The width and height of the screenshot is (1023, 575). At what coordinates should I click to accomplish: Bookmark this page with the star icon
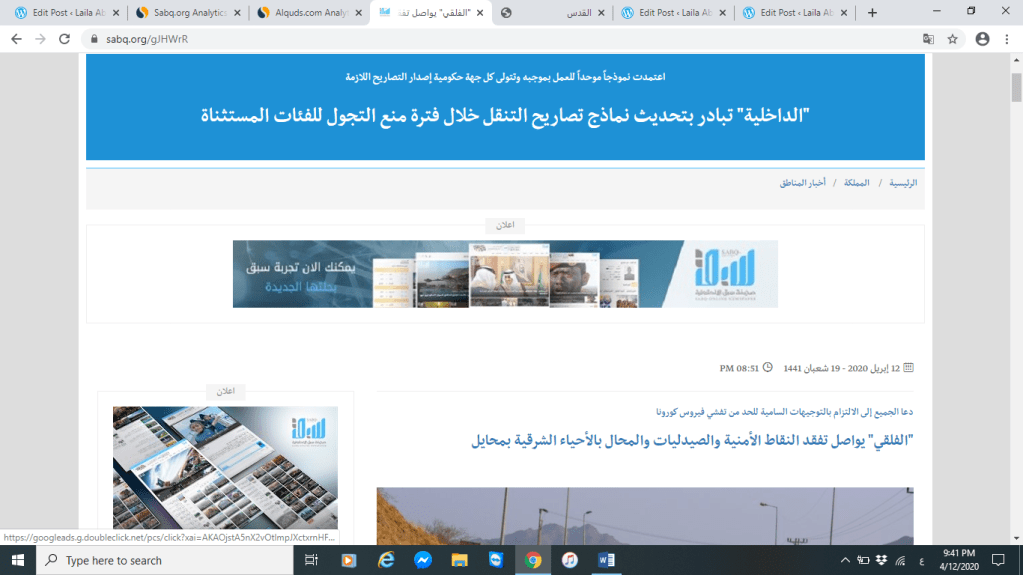(x=953, y=39)
